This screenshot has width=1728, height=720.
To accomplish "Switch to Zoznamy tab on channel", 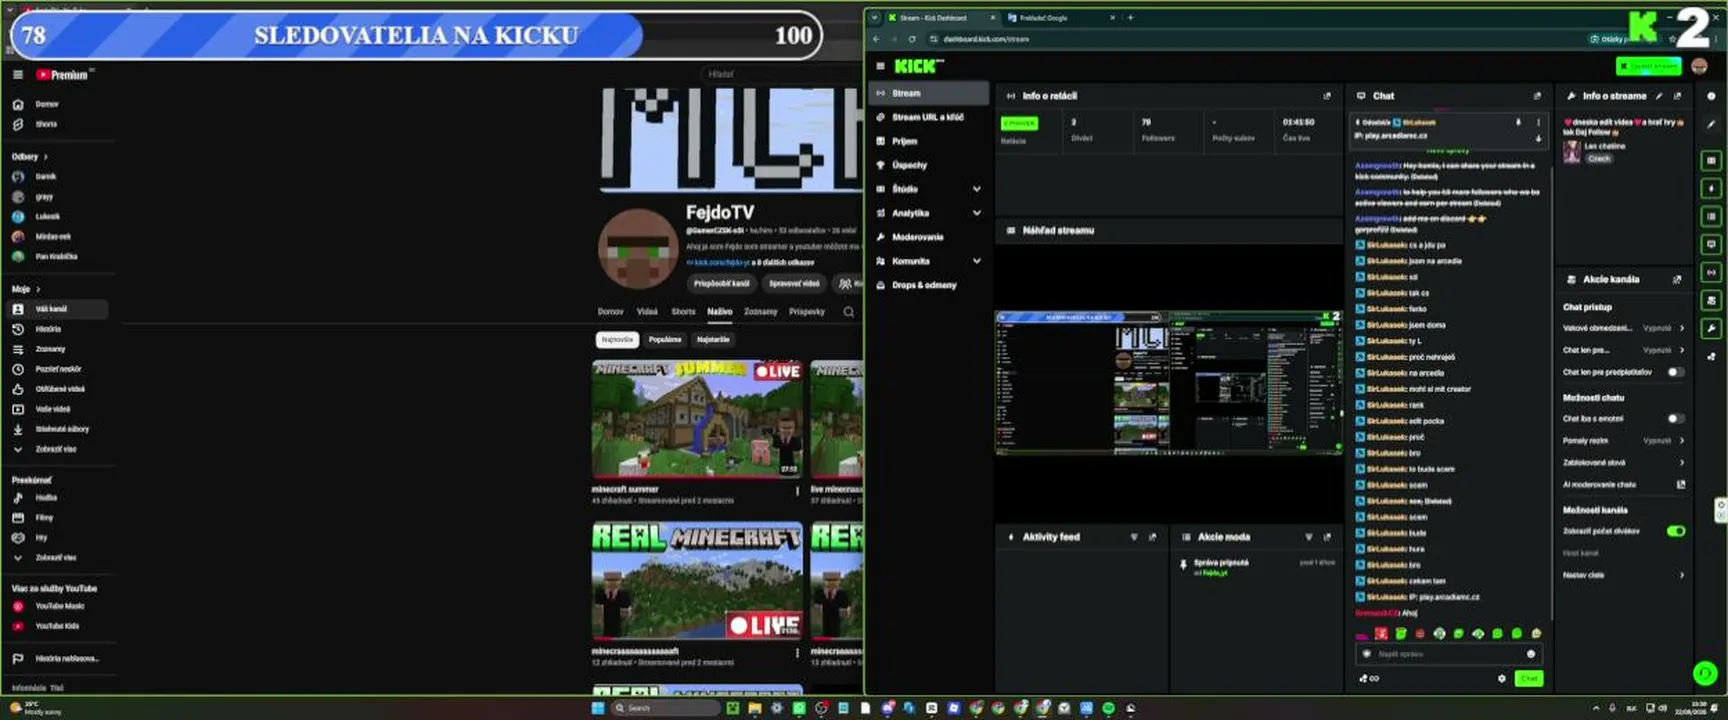I will (760, 312).
